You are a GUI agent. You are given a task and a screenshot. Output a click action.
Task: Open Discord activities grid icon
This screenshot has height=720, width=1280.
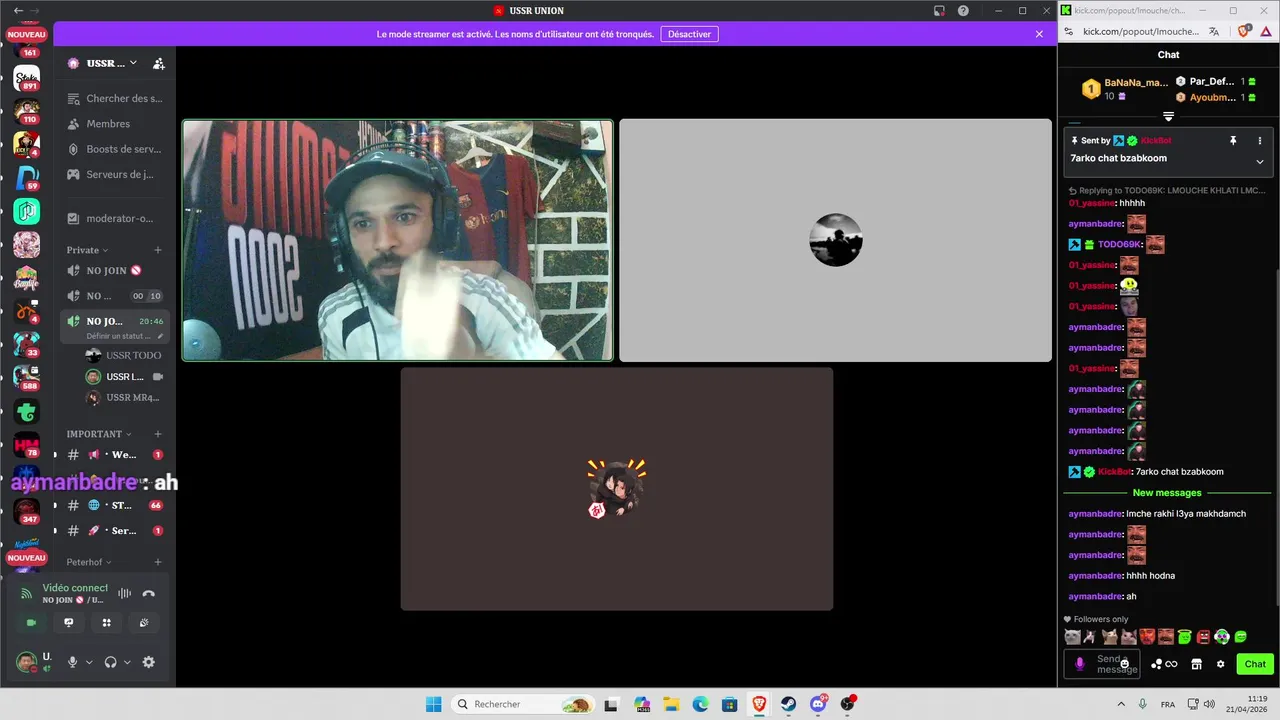pyautogui.click(x=107, y=622)
